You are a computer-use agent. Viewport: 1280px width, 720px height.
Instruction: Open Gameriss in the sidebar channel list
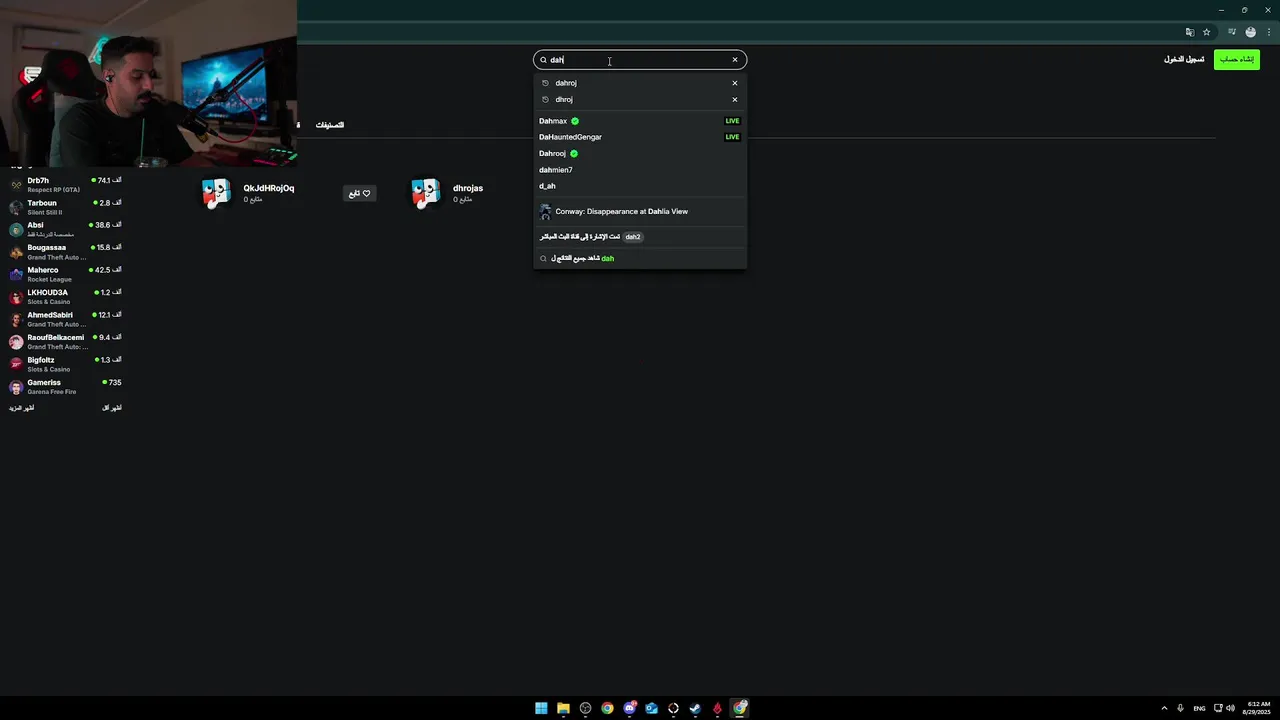65,387
